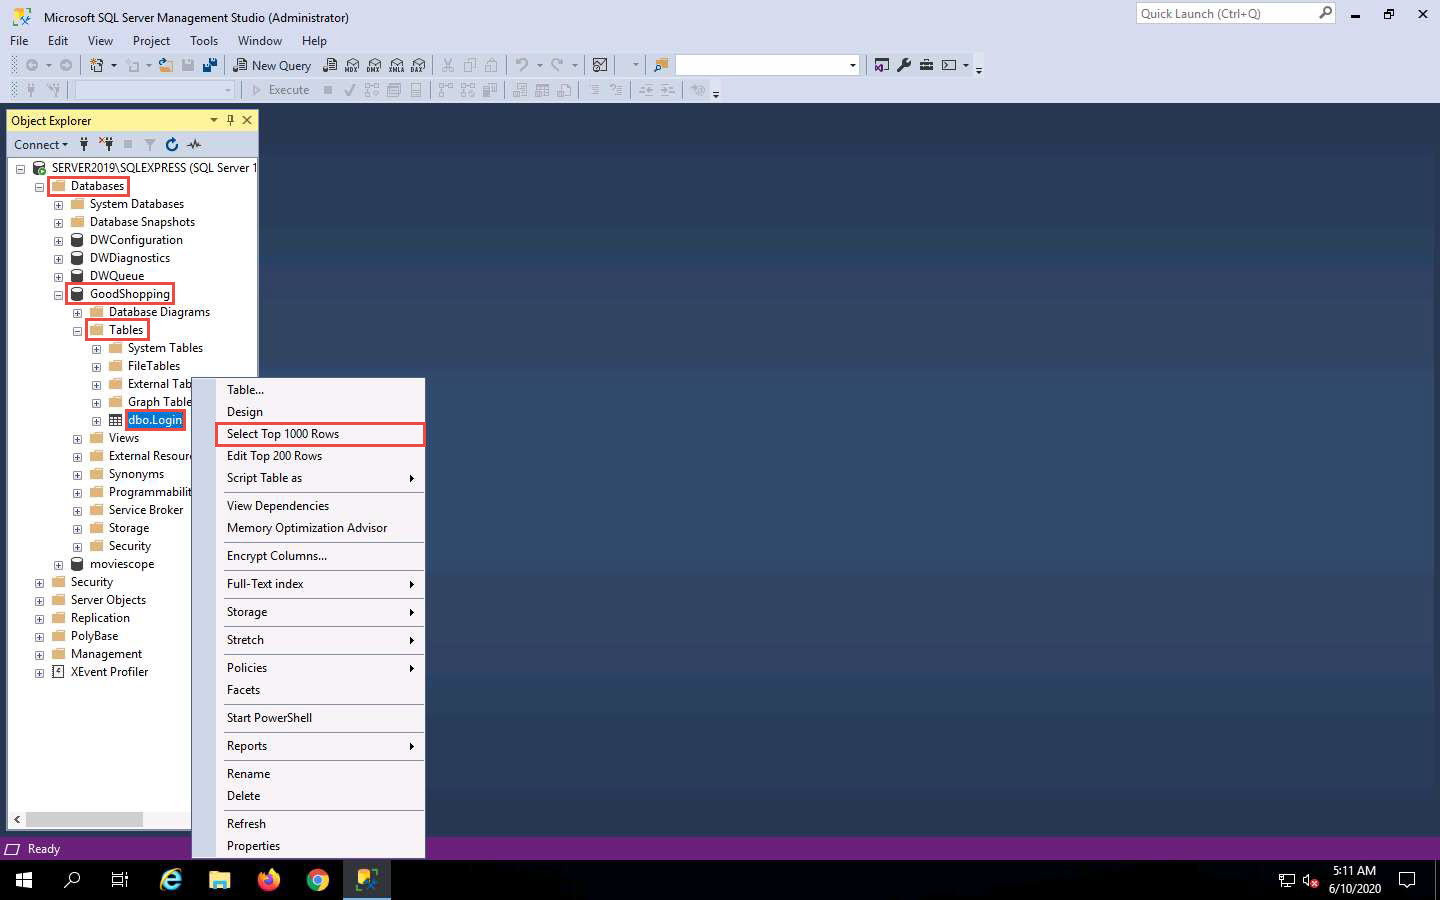This screenshot has height=900, width=1440.
Task: Click the DAX query icon
Action: tap(418, 65)
